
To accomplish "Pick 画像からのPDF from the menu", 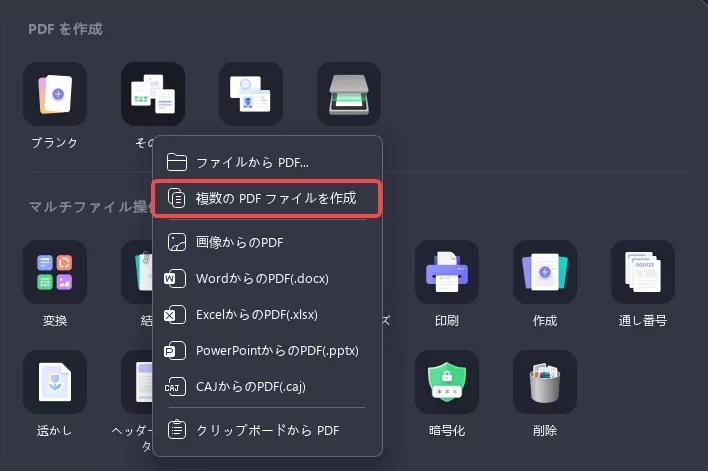I will [x=267, y=242].
